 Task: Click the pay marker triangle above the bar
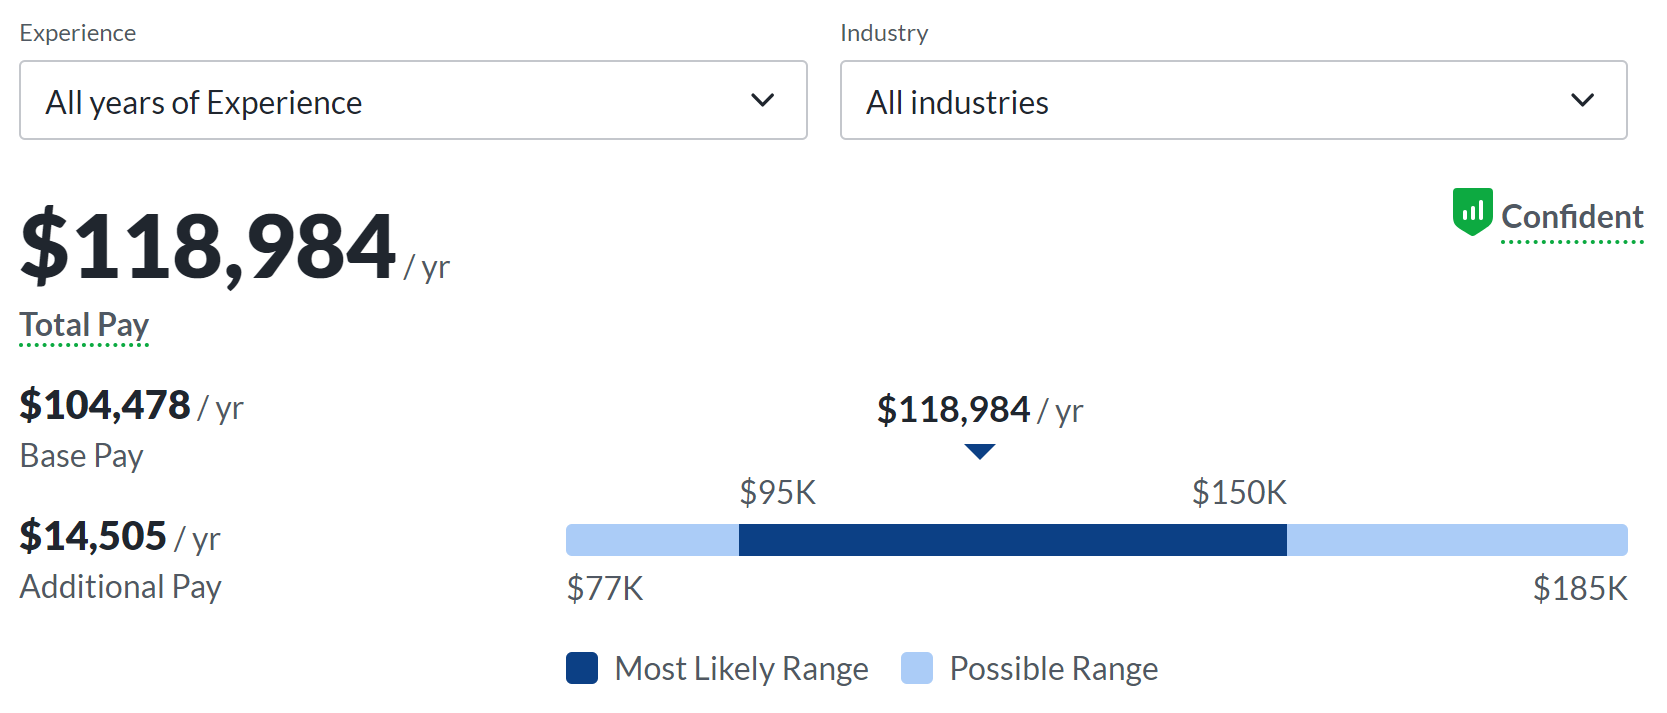(x=980, y=452)
